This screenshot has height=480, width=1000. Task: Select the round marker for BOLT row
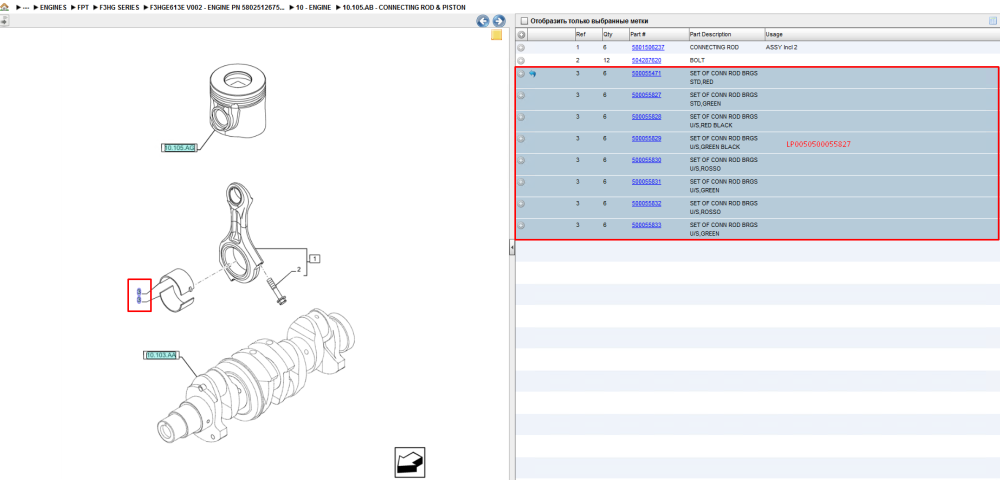pos(521,61)
